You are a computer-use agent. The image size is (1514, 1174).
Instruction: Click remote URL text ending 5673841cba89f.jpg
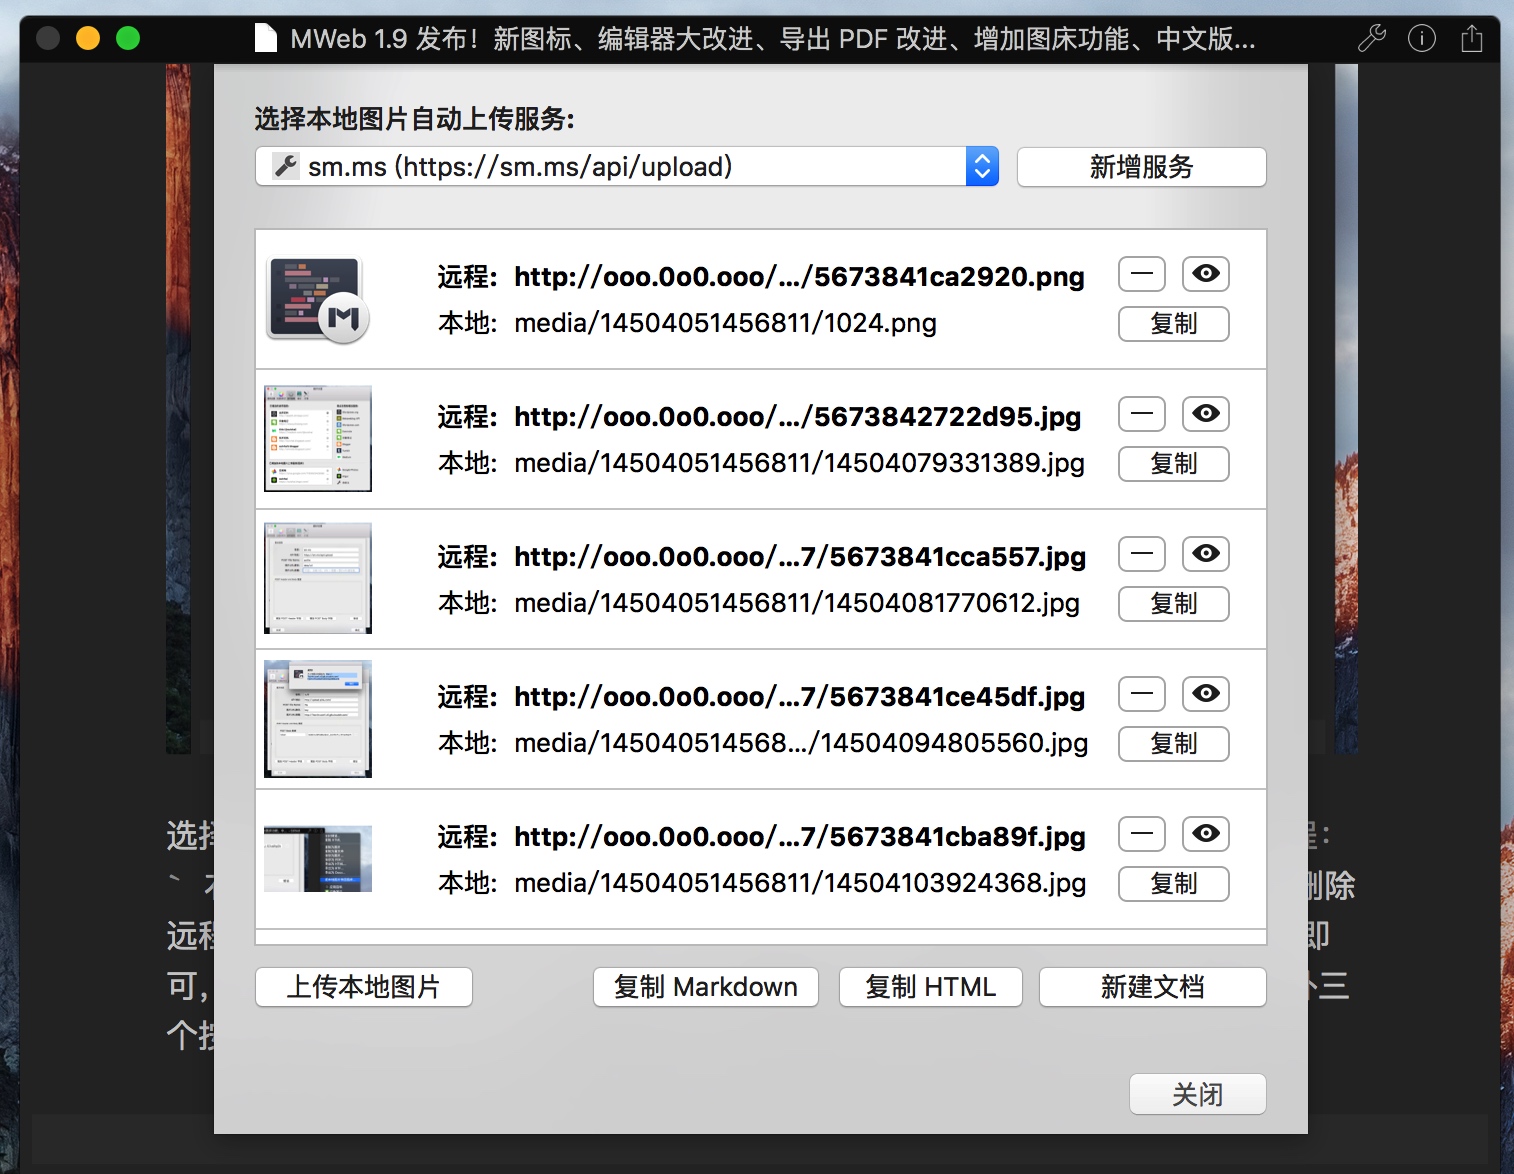tap(800, 837)
